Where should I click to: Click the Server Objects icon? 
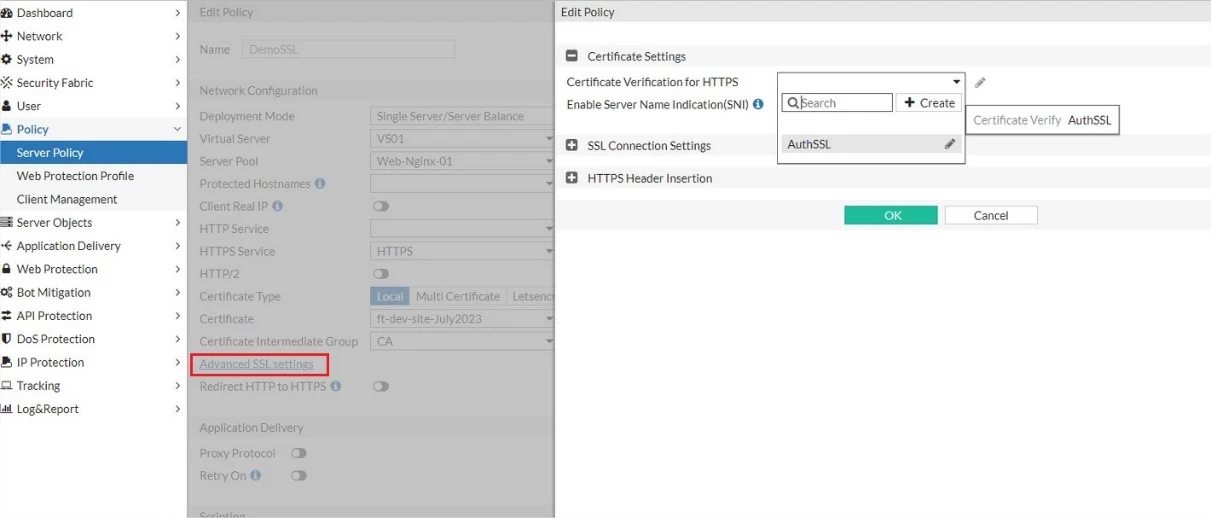[x=7, y=222]
